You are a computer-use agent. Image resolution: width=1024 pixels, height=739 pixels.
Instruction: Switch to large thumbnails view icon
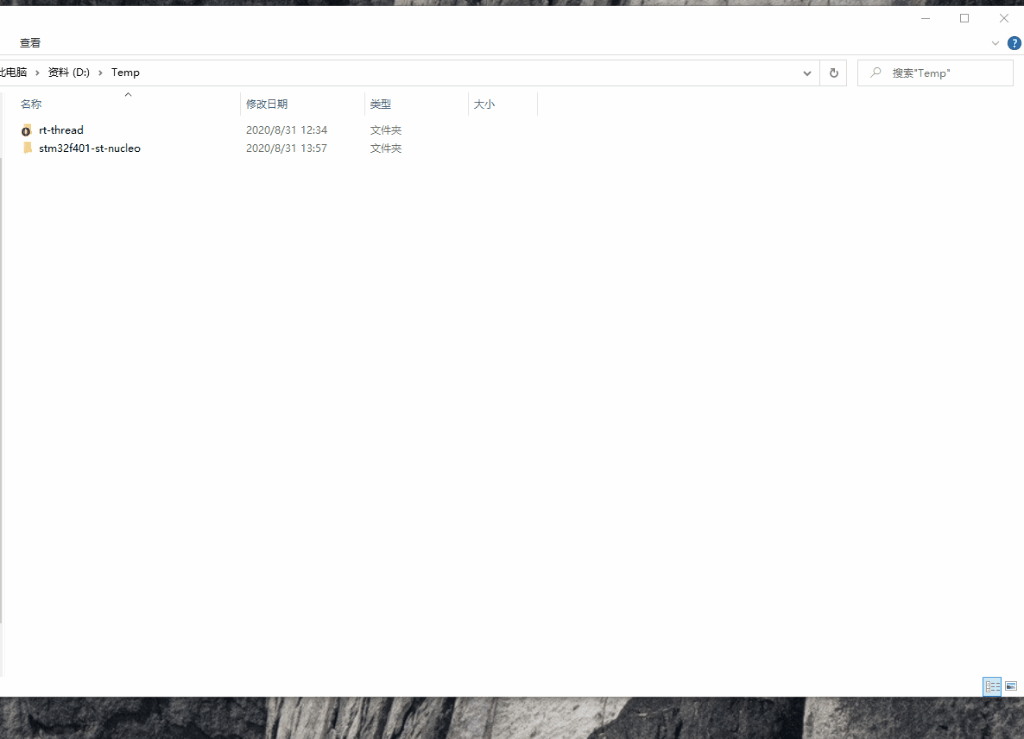(1011, 686)
